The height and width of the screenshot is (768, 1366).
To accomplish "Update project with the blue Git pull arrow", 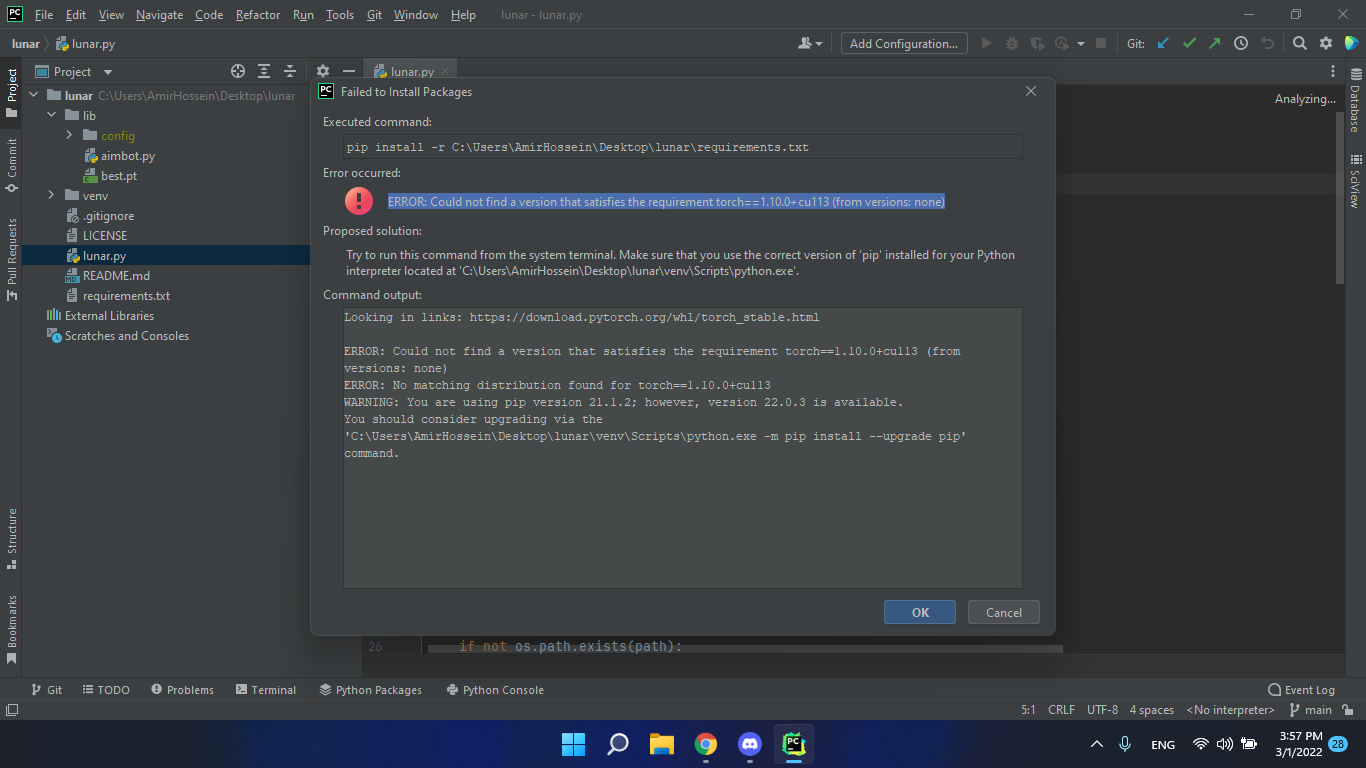I will point(1163,43).
